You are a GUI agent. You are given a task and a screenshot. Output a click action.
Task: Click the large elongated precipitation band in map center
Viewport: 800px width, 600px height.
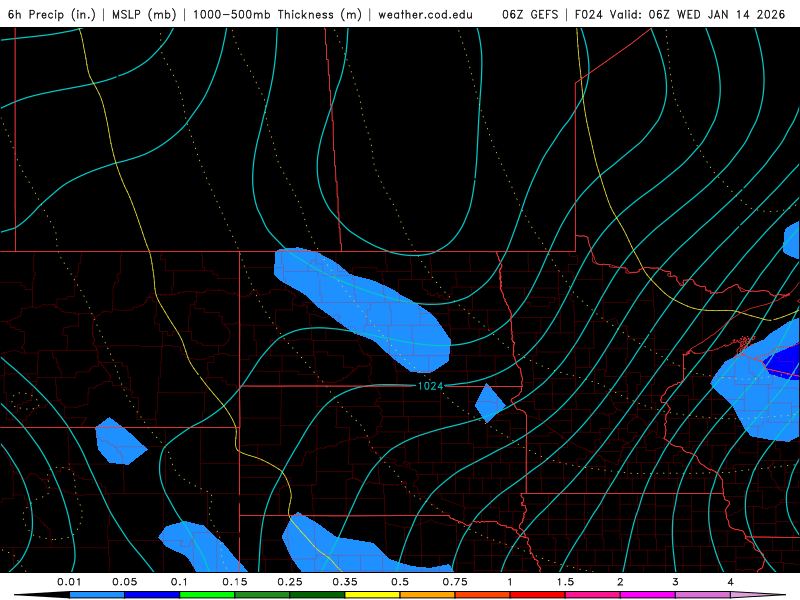362,309
